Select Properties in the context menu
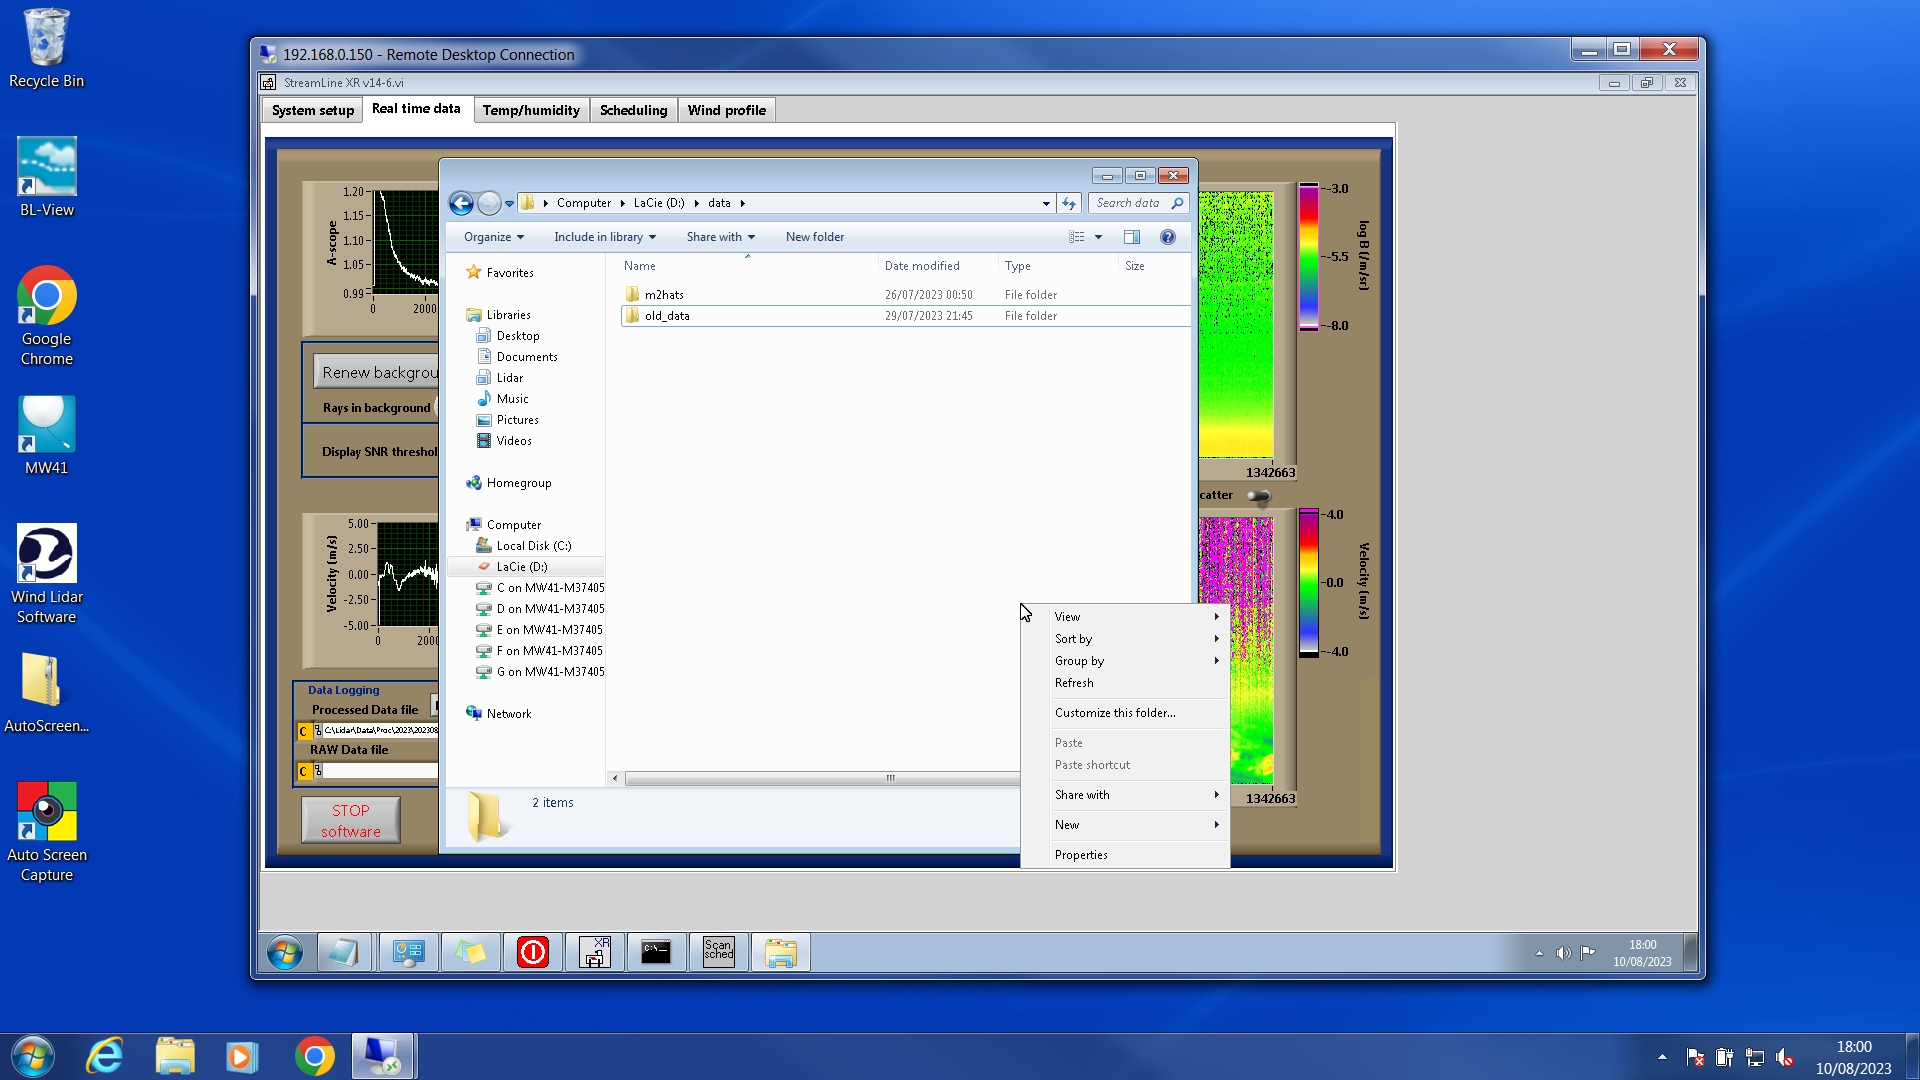This screenshot has height=1080, width=1920. (x=1081, y=855)
